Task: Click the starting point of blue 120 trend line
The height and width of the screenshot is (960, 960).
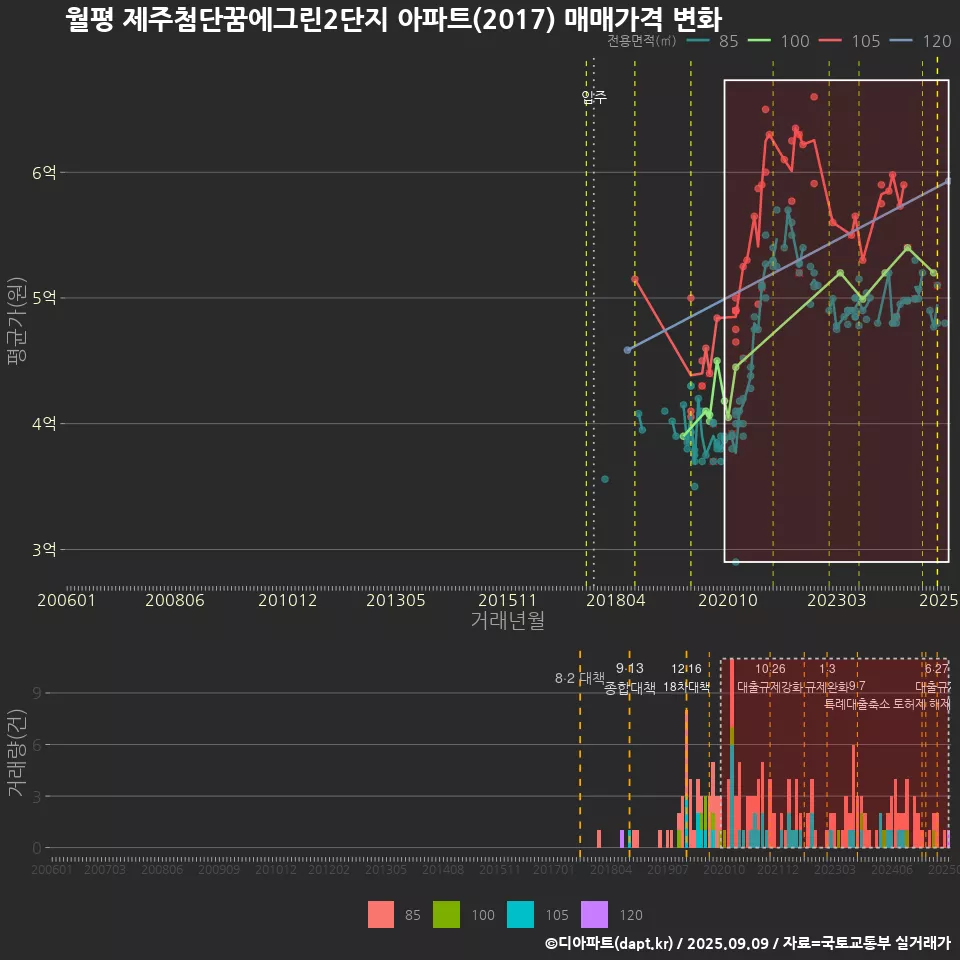Action: click(627, 350)
